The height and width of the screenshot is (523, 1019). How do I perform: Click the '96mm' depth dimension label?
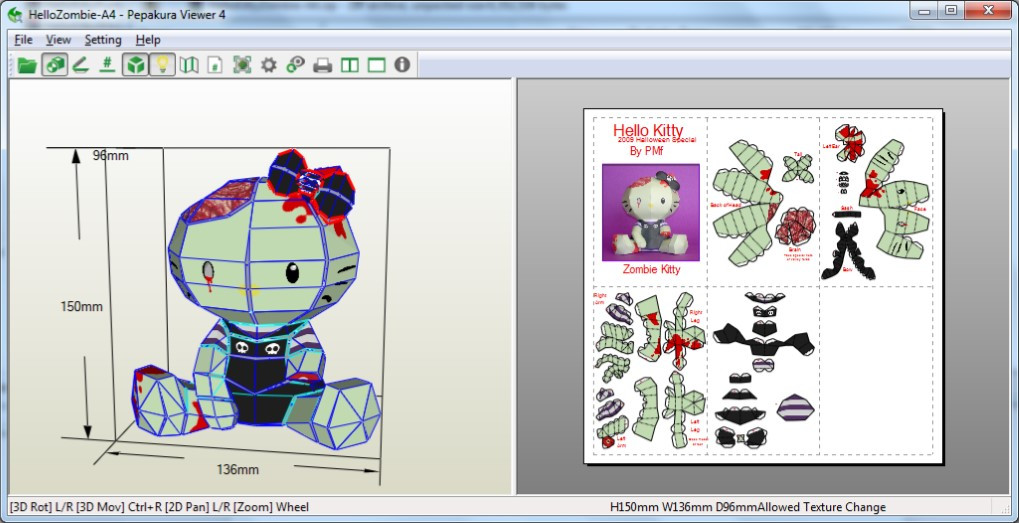[110, 155]
